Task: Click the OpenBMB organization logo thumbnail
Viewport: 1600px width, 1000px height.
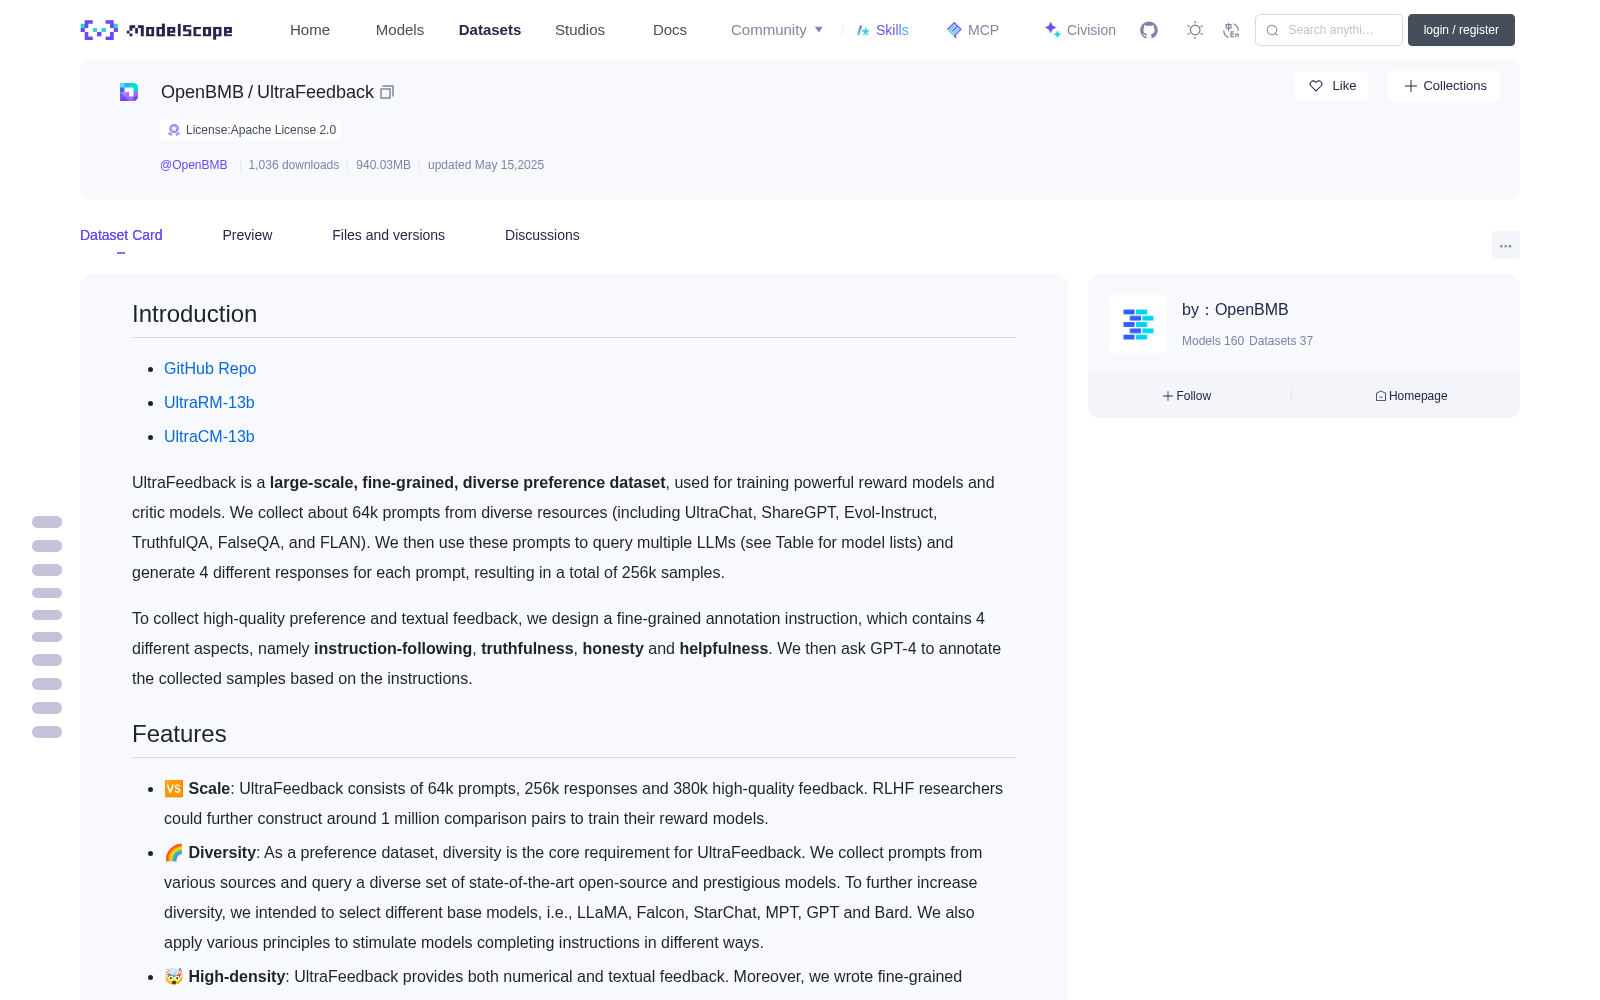Action: pyautogui.click(x=1138, y=324)
